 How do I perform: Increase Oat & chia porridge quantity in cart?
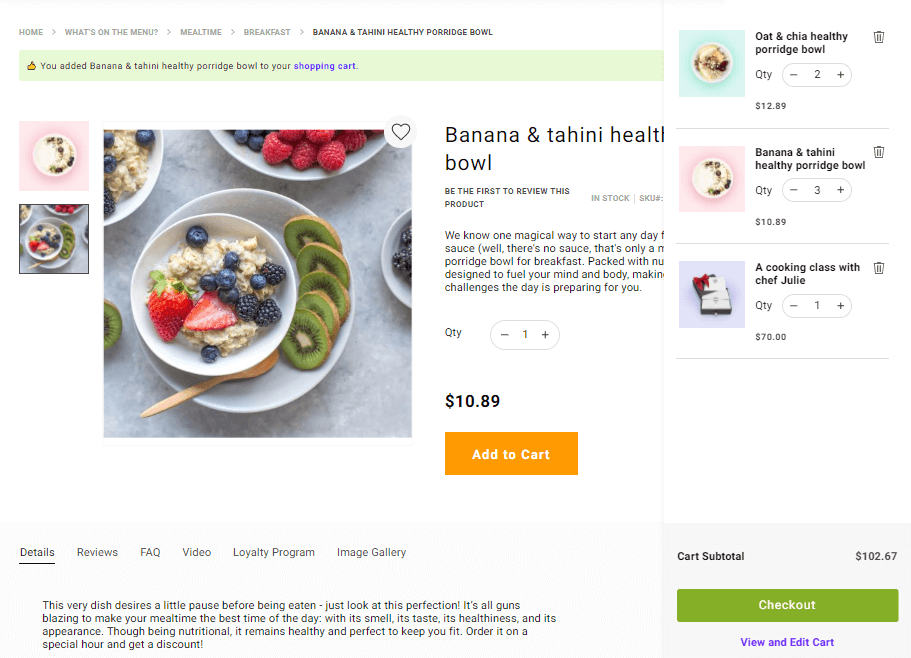(840, 75)
